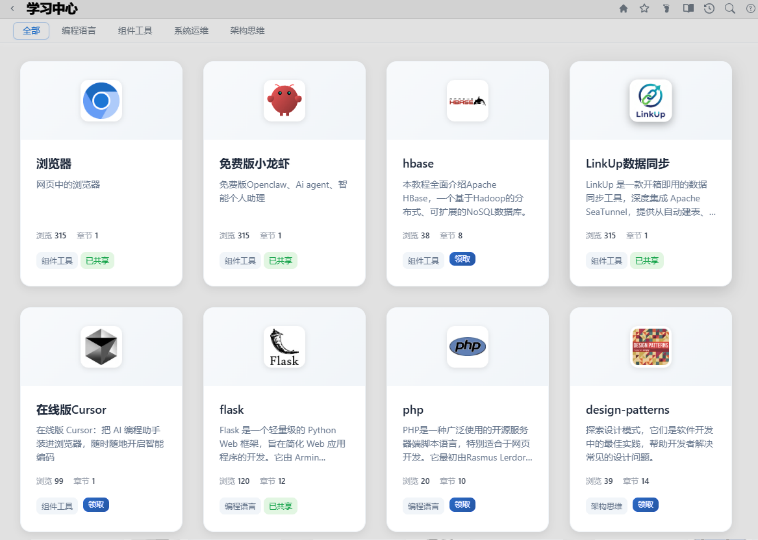Click 浏览 99 stat on Cursor card
This screenshot has height=540, width=758.
(50, 481)
